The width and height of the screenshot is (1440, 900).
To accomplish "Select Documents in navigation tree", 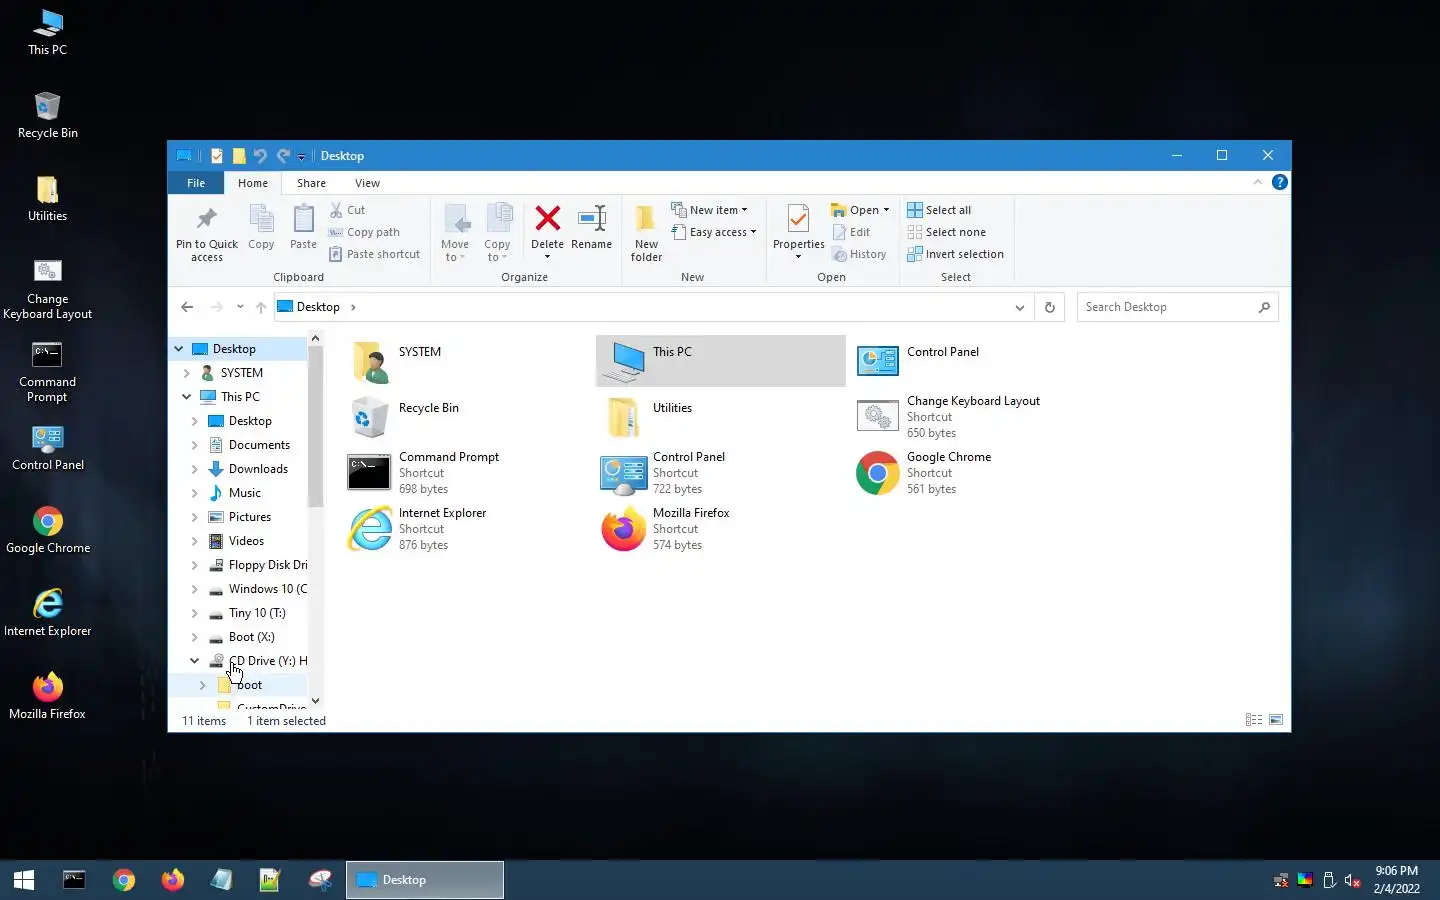I will 259,445.
